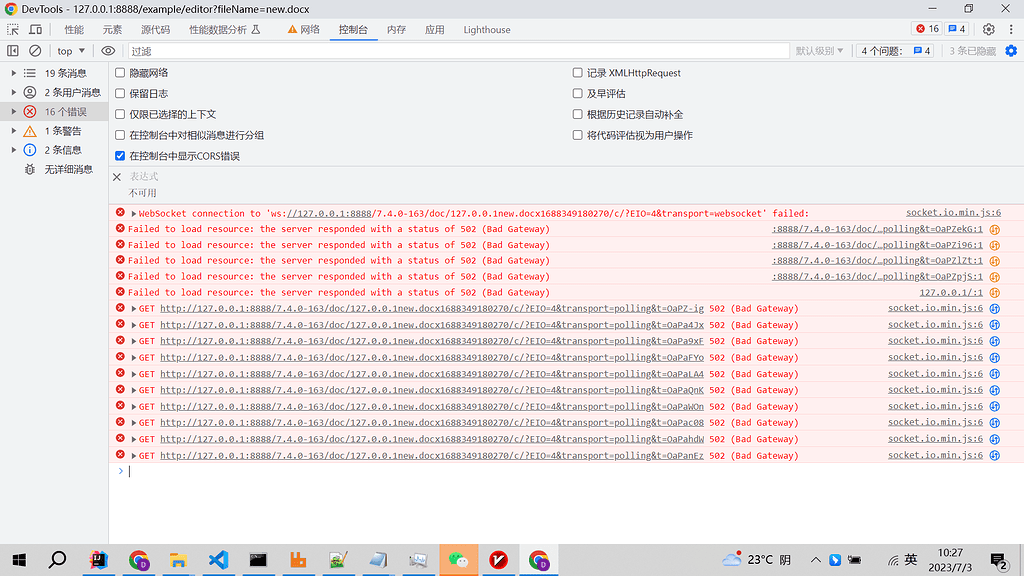1024x576 pixels.
Task: Enable the 保留日志 checkbox
Action: 122,94
